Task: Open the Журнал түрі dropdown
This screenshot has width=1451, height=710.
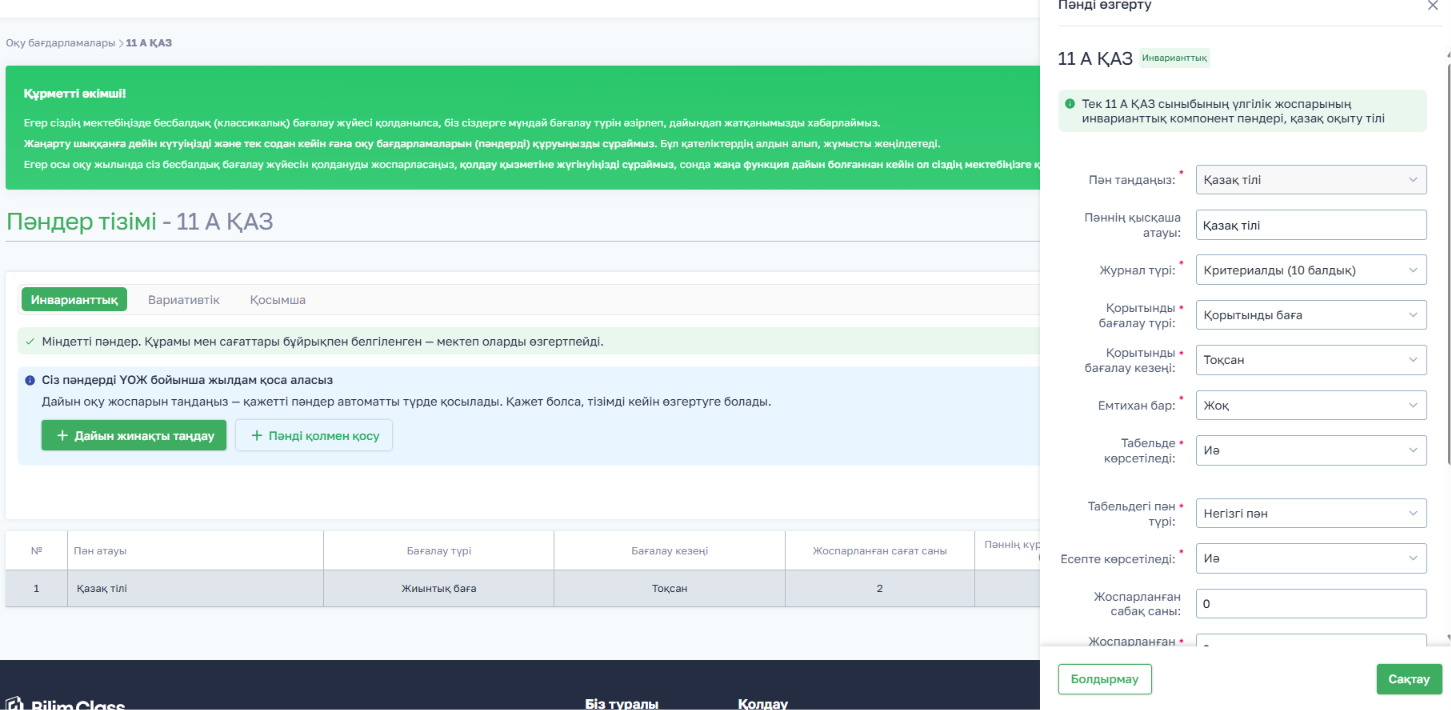Action: 1311,270
